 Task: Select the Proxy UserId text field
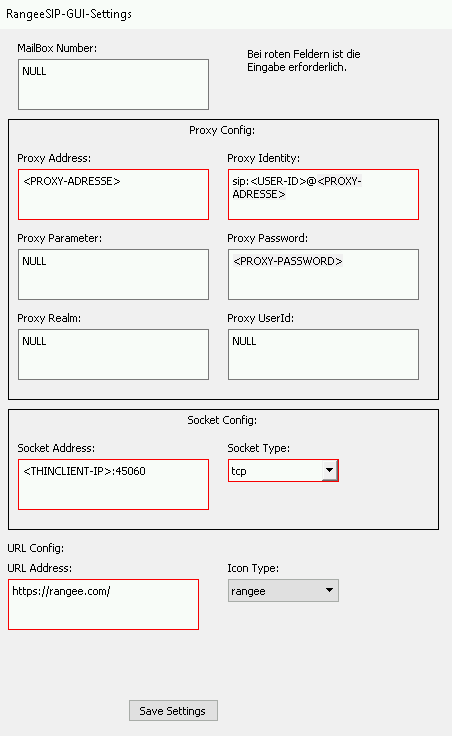coord(323,354)
